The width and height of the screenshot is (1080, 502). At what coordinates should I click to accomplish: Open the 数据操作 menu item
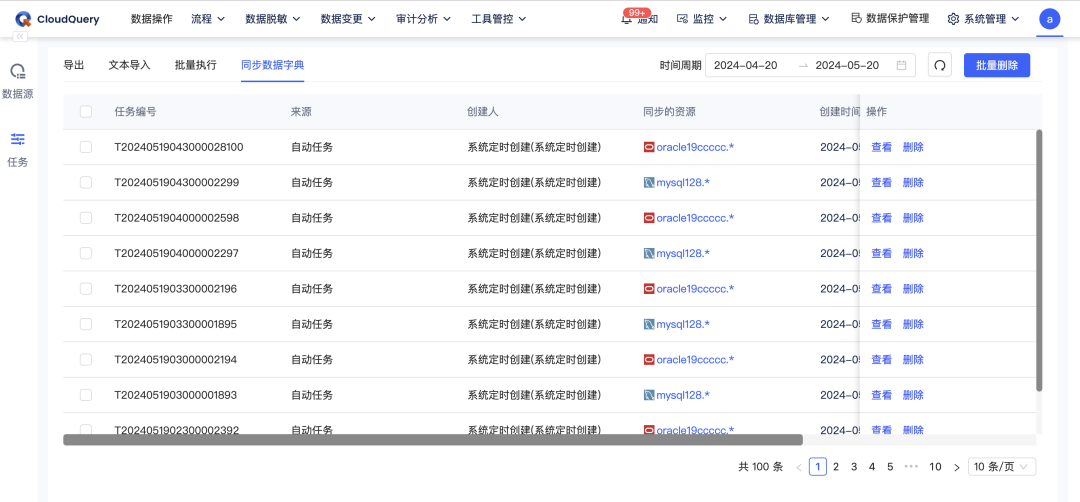pos(152,19)
